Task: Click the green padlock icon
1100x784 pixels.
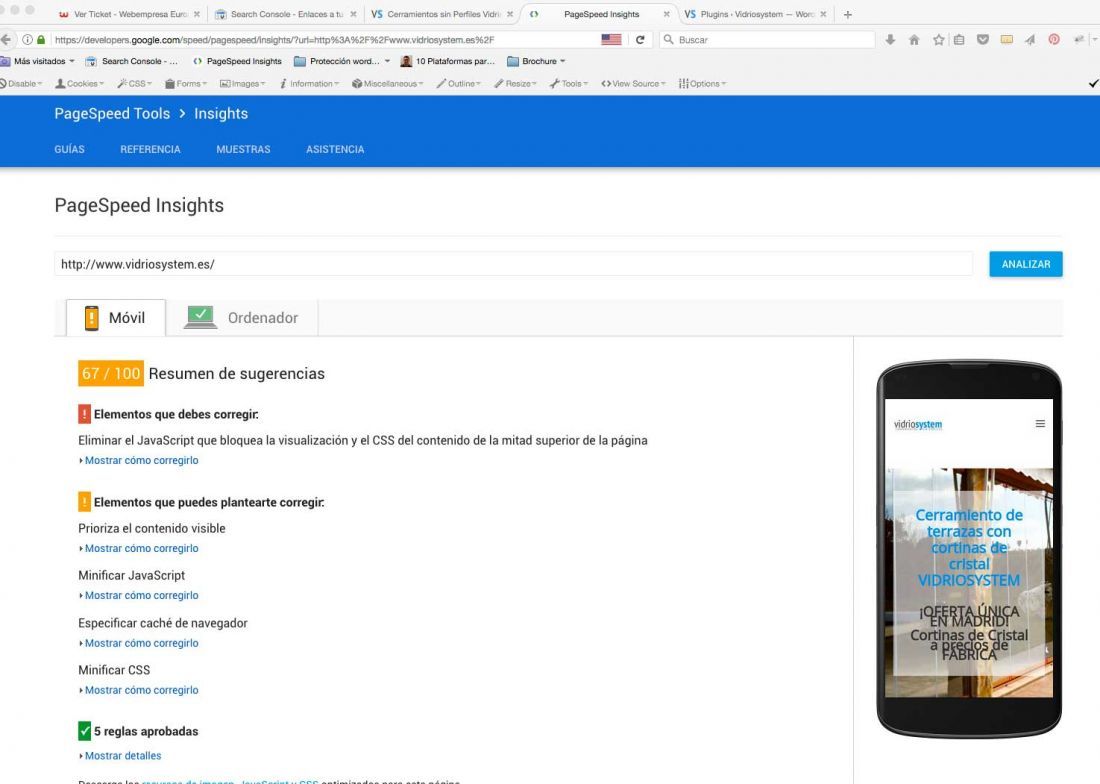Action: click(41, 40)
